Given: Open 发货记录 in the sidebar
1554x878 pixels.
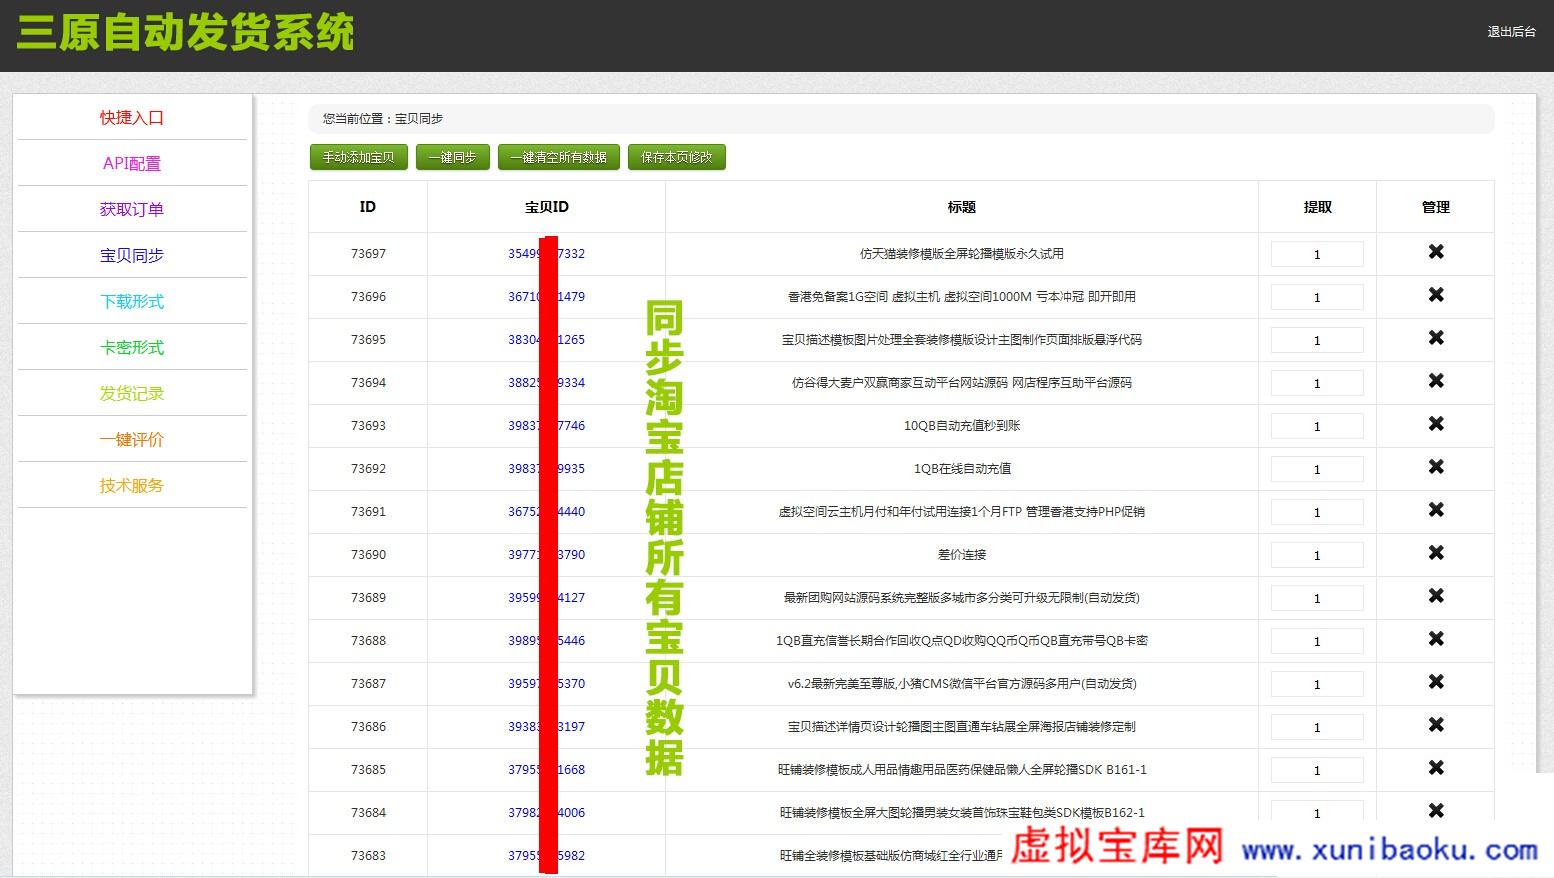Looking at the screenshot, I should [x=132, y=393].
